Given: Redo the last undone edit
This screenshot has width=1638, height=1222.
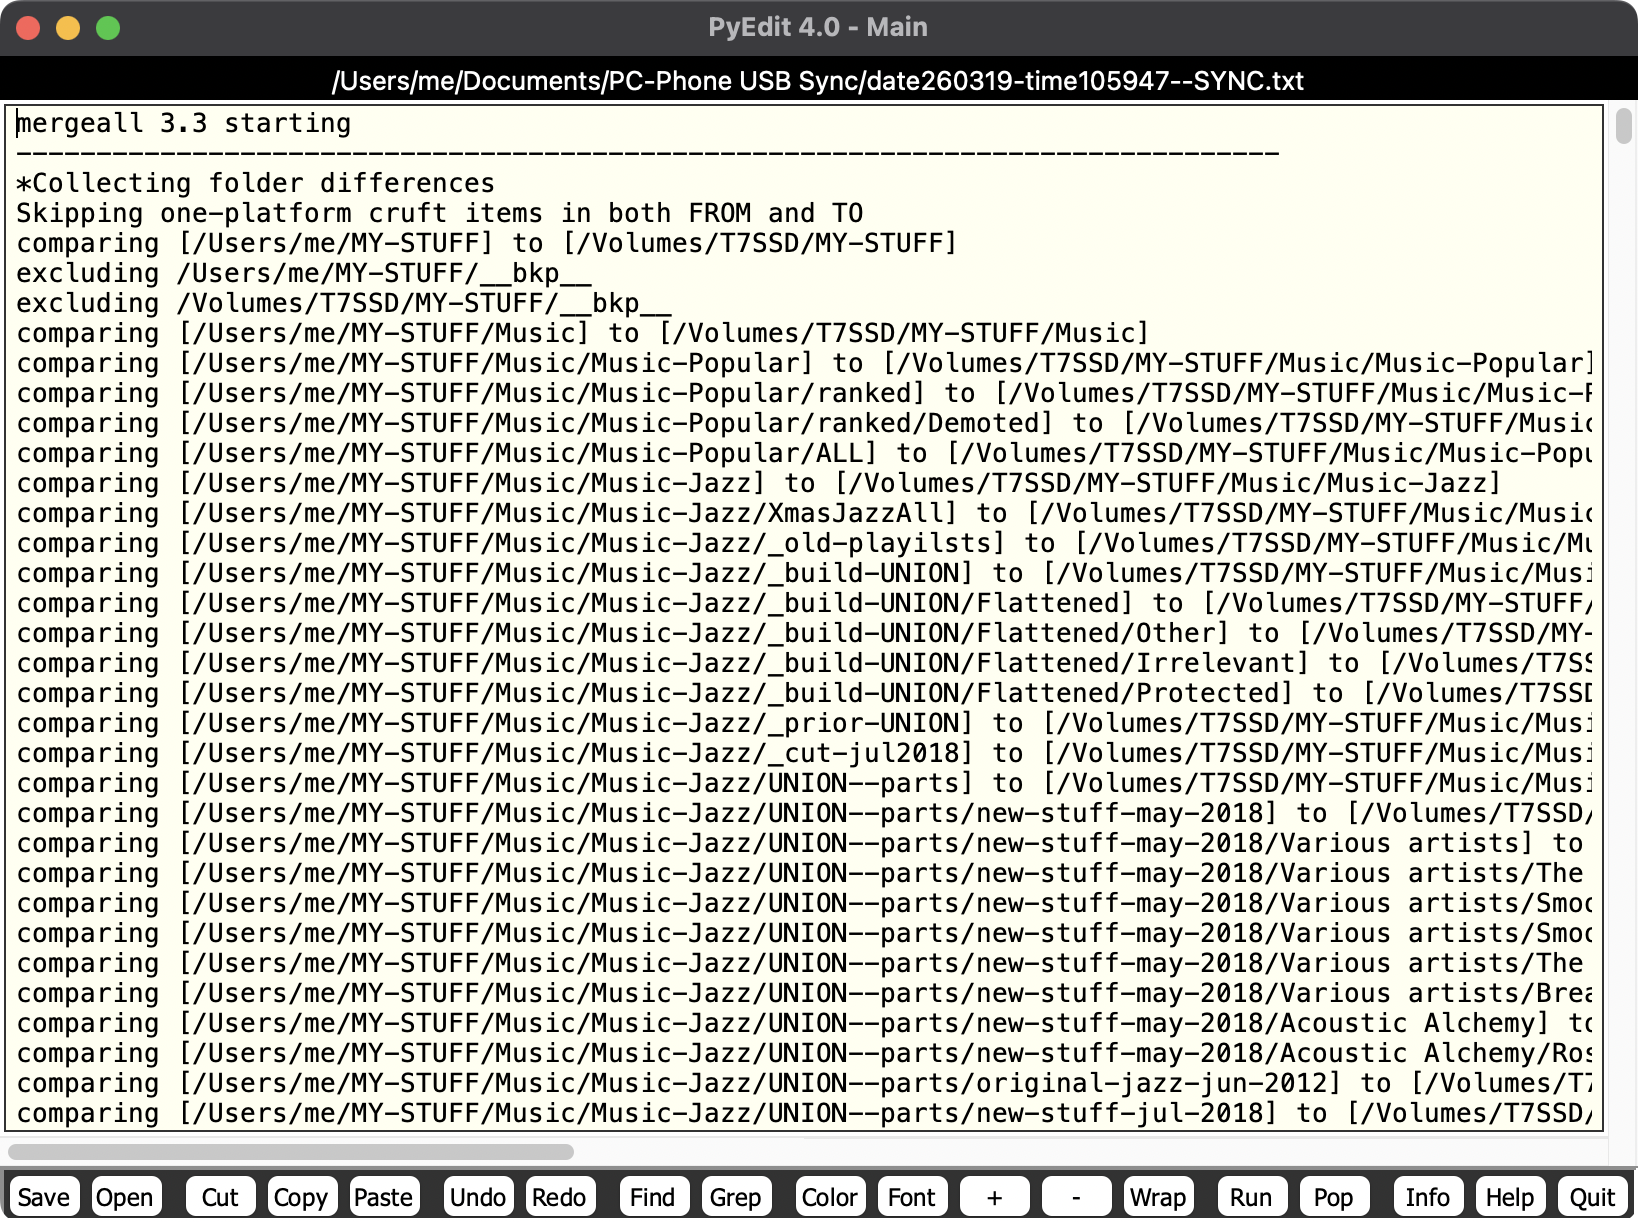Looking at the screenshot, I should 559,1197.
